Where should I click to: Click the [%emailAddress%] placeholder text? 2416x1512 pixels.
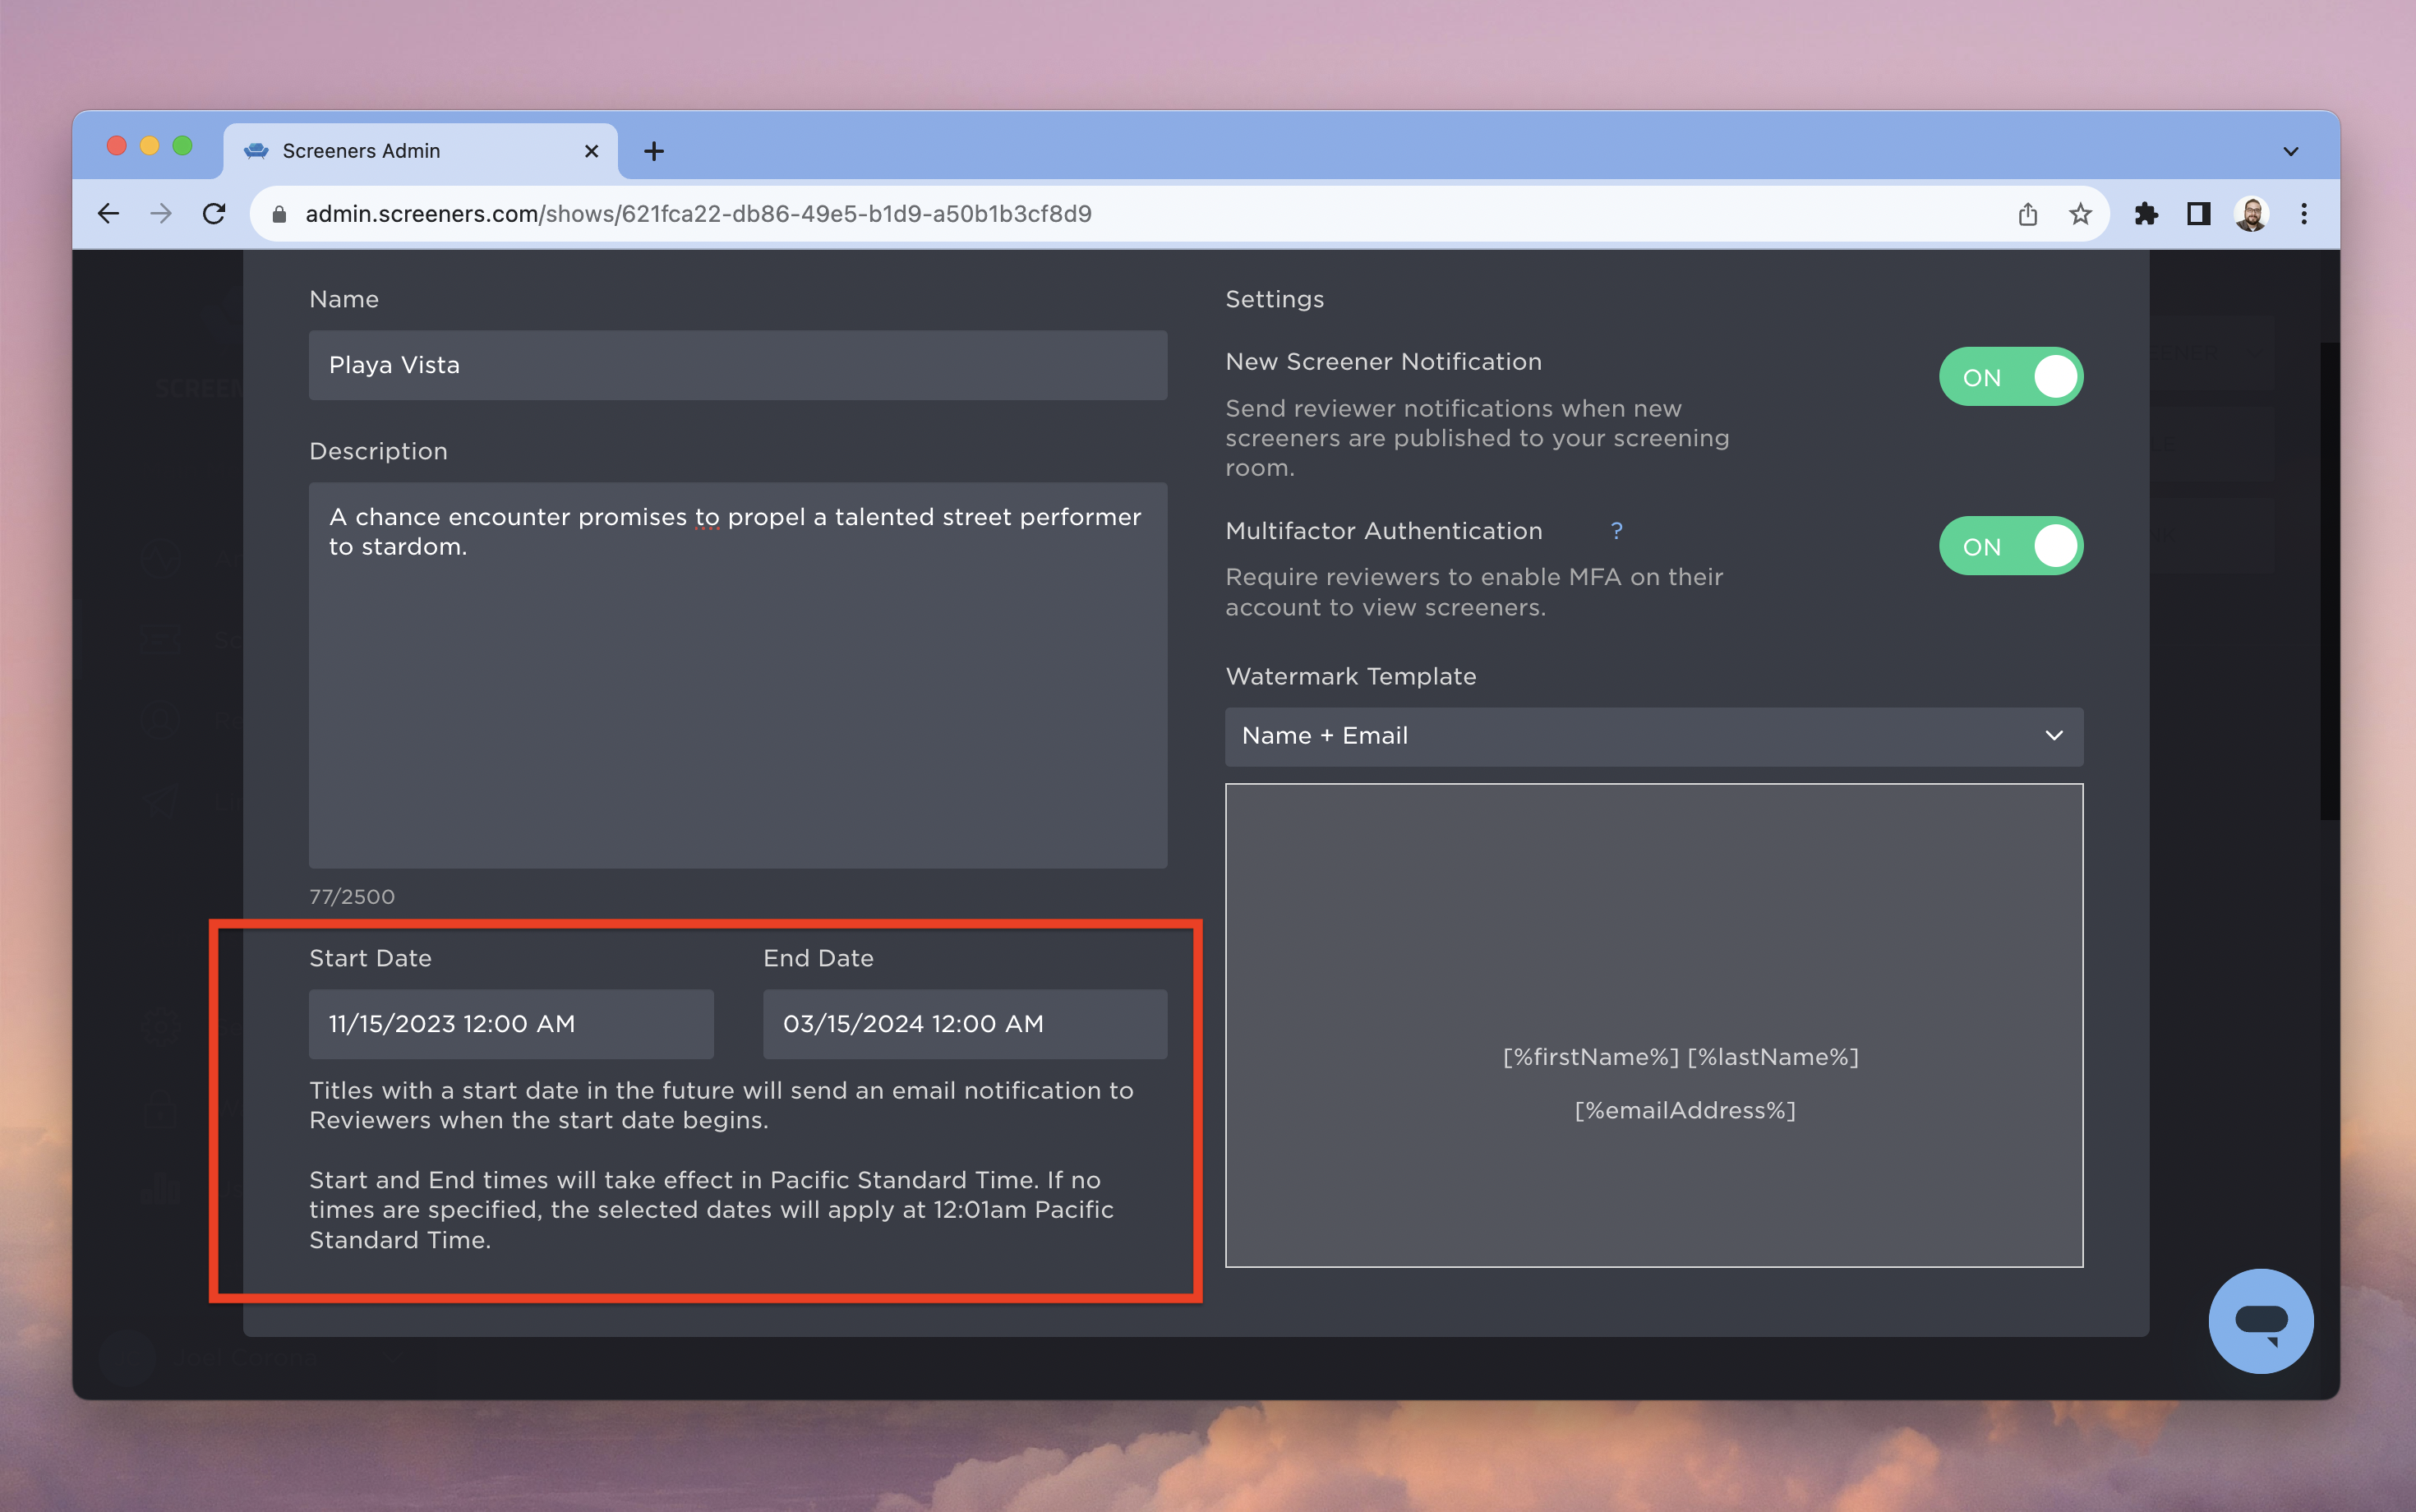click(1685, 1110)
